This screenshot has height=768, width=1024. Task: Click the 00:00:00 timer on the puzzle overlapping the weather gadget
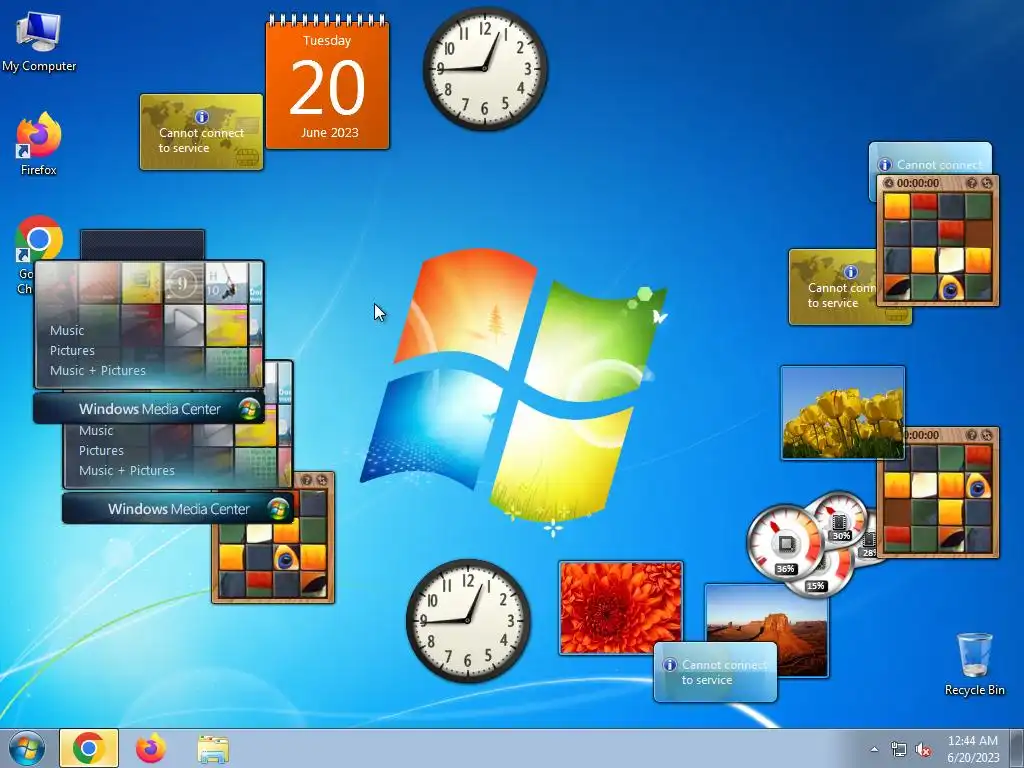(918, 184)
